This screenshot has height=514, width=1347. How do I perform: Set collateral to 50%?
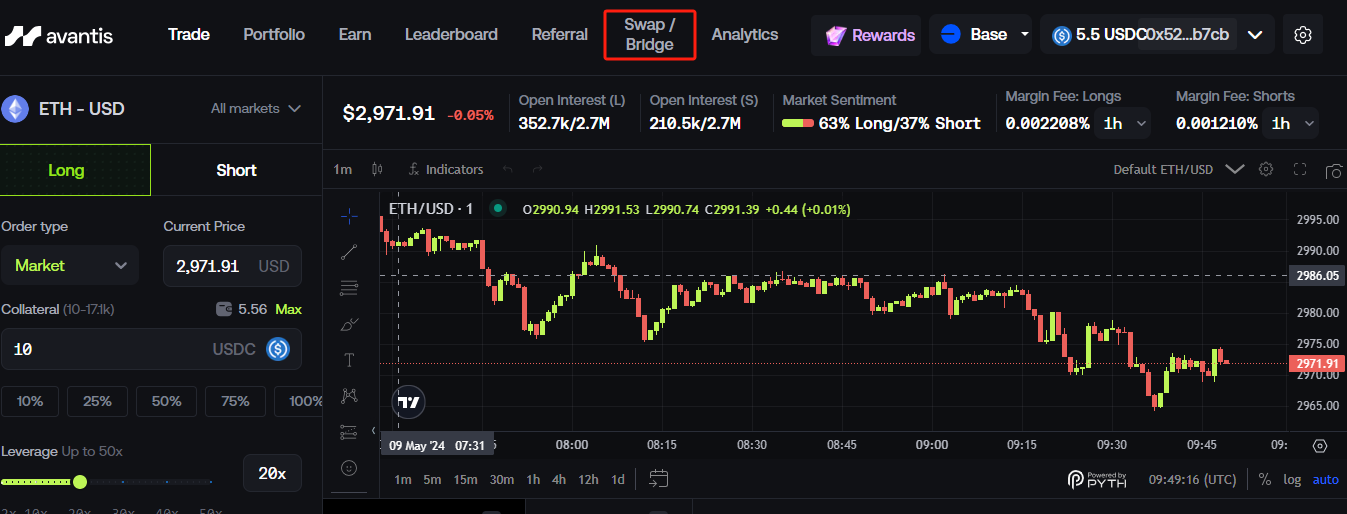pos(166,401)
